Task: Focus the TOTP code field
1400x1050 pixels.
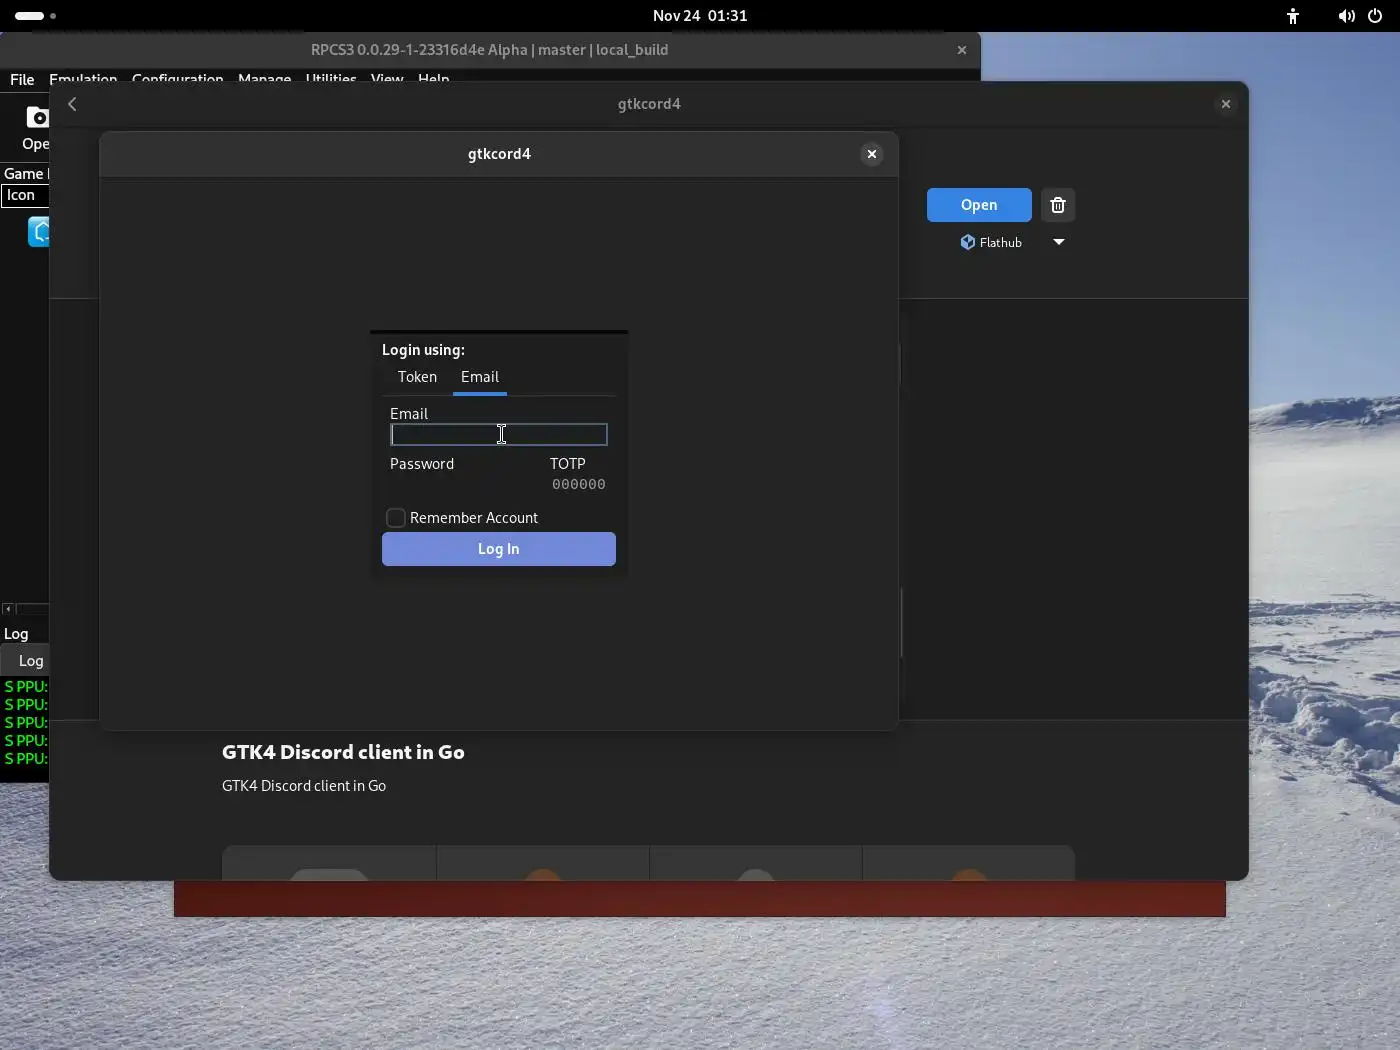Action: point(579,484)
